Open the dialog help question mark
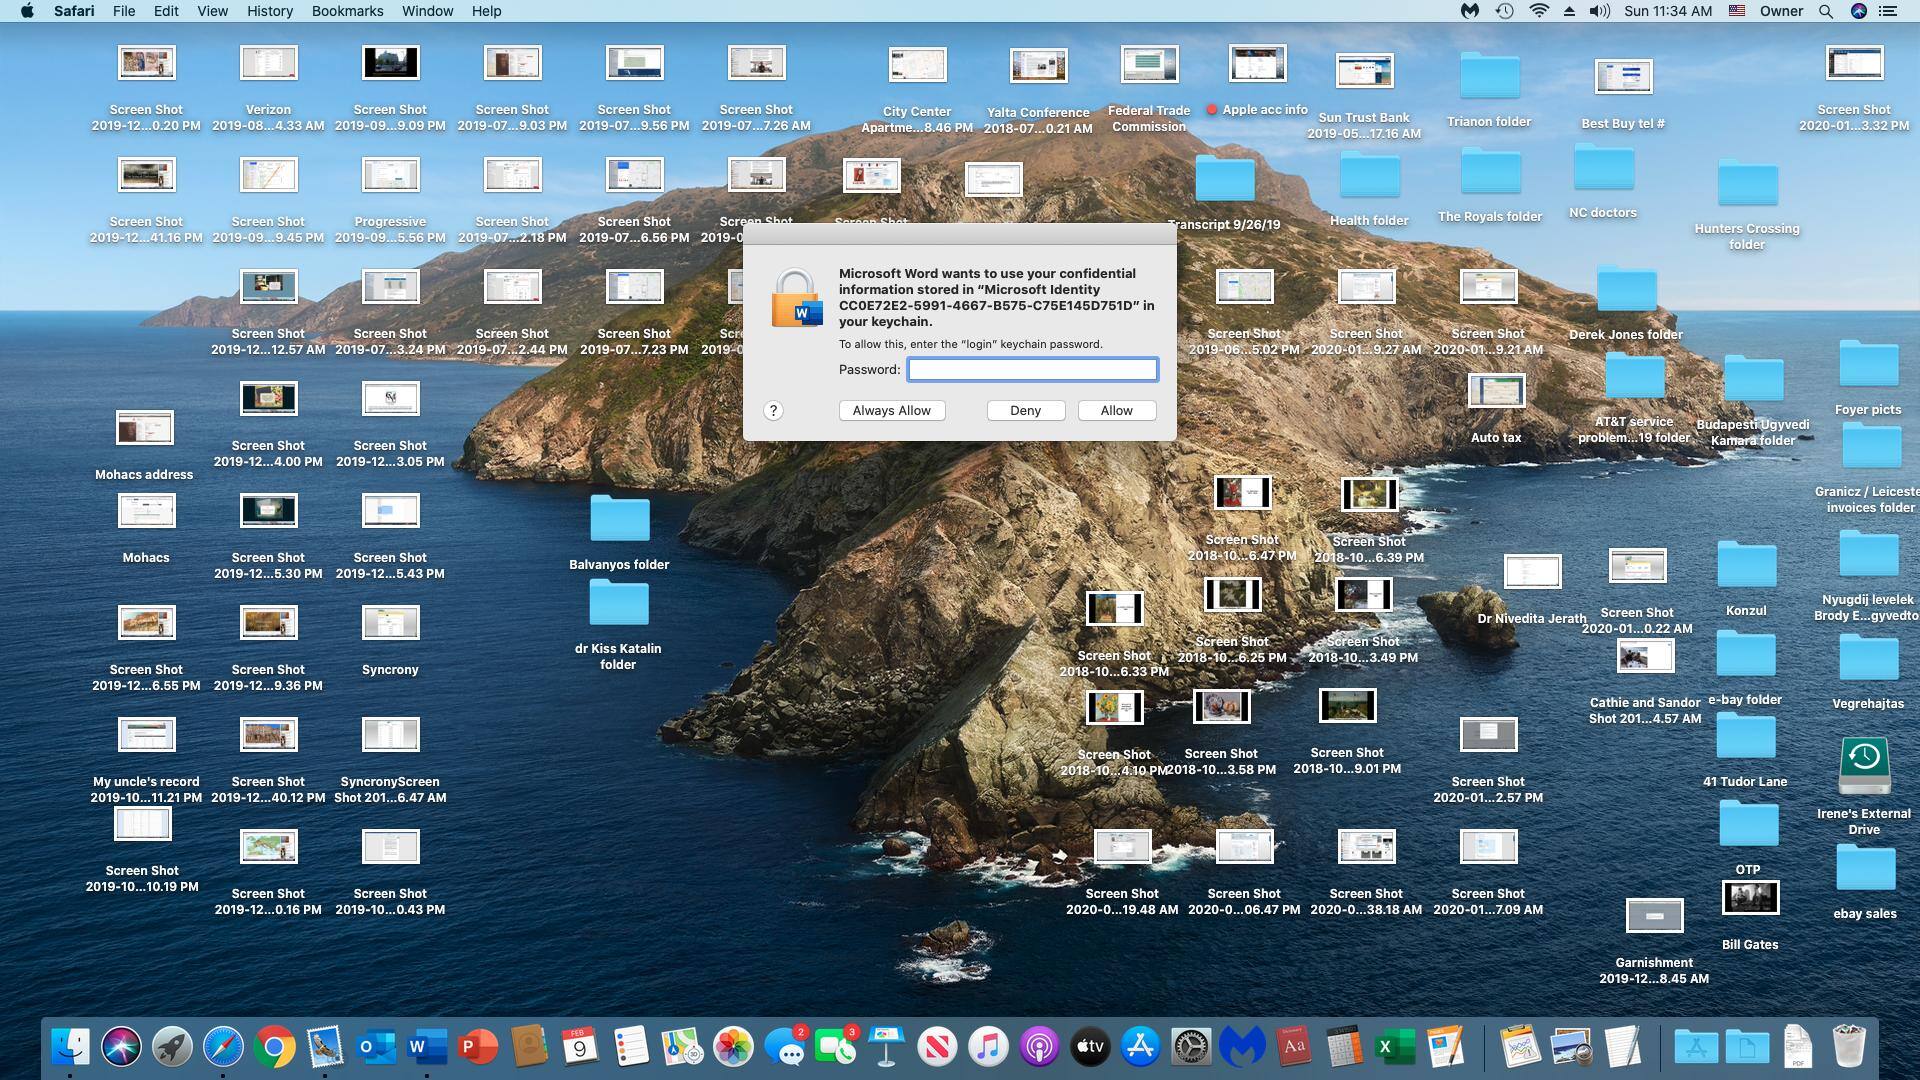The height and width of the screenshot is (1080, 1920). (x=773, y=411)
